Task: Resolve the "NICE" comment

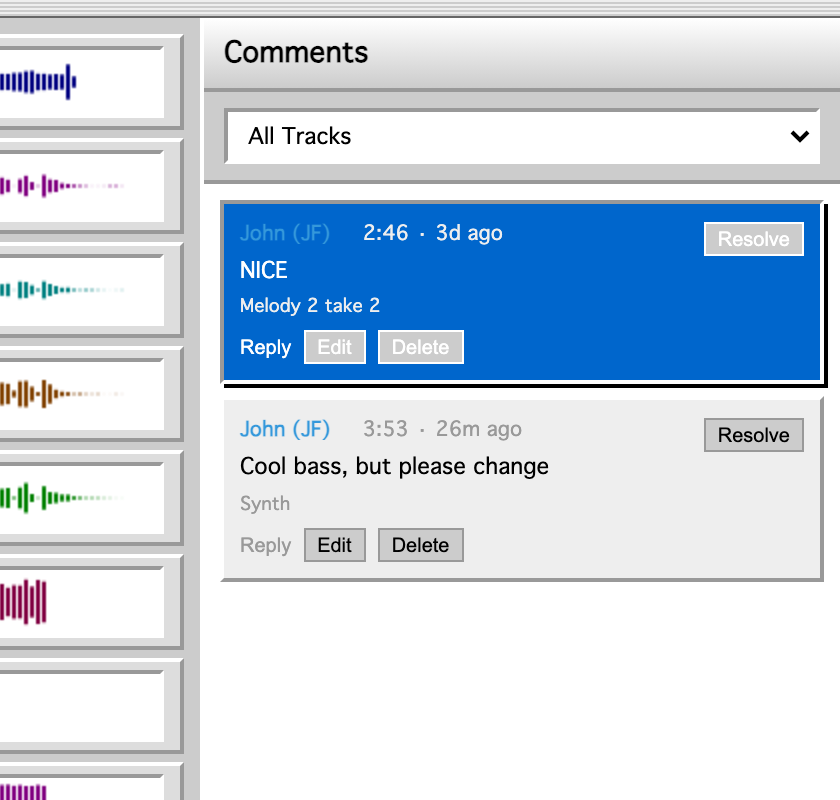Action: 753,238
